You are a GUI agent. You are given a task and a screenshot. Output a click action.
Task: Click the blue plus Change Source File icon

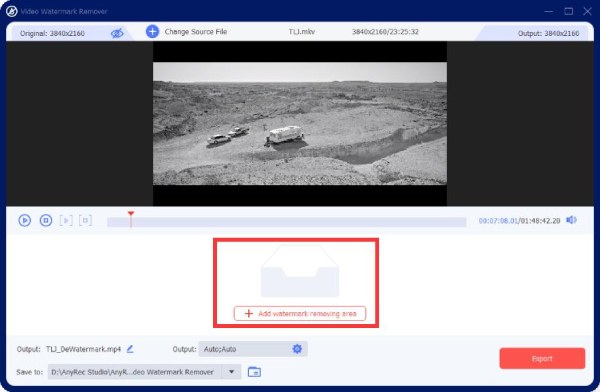click(x=152, y=31)
